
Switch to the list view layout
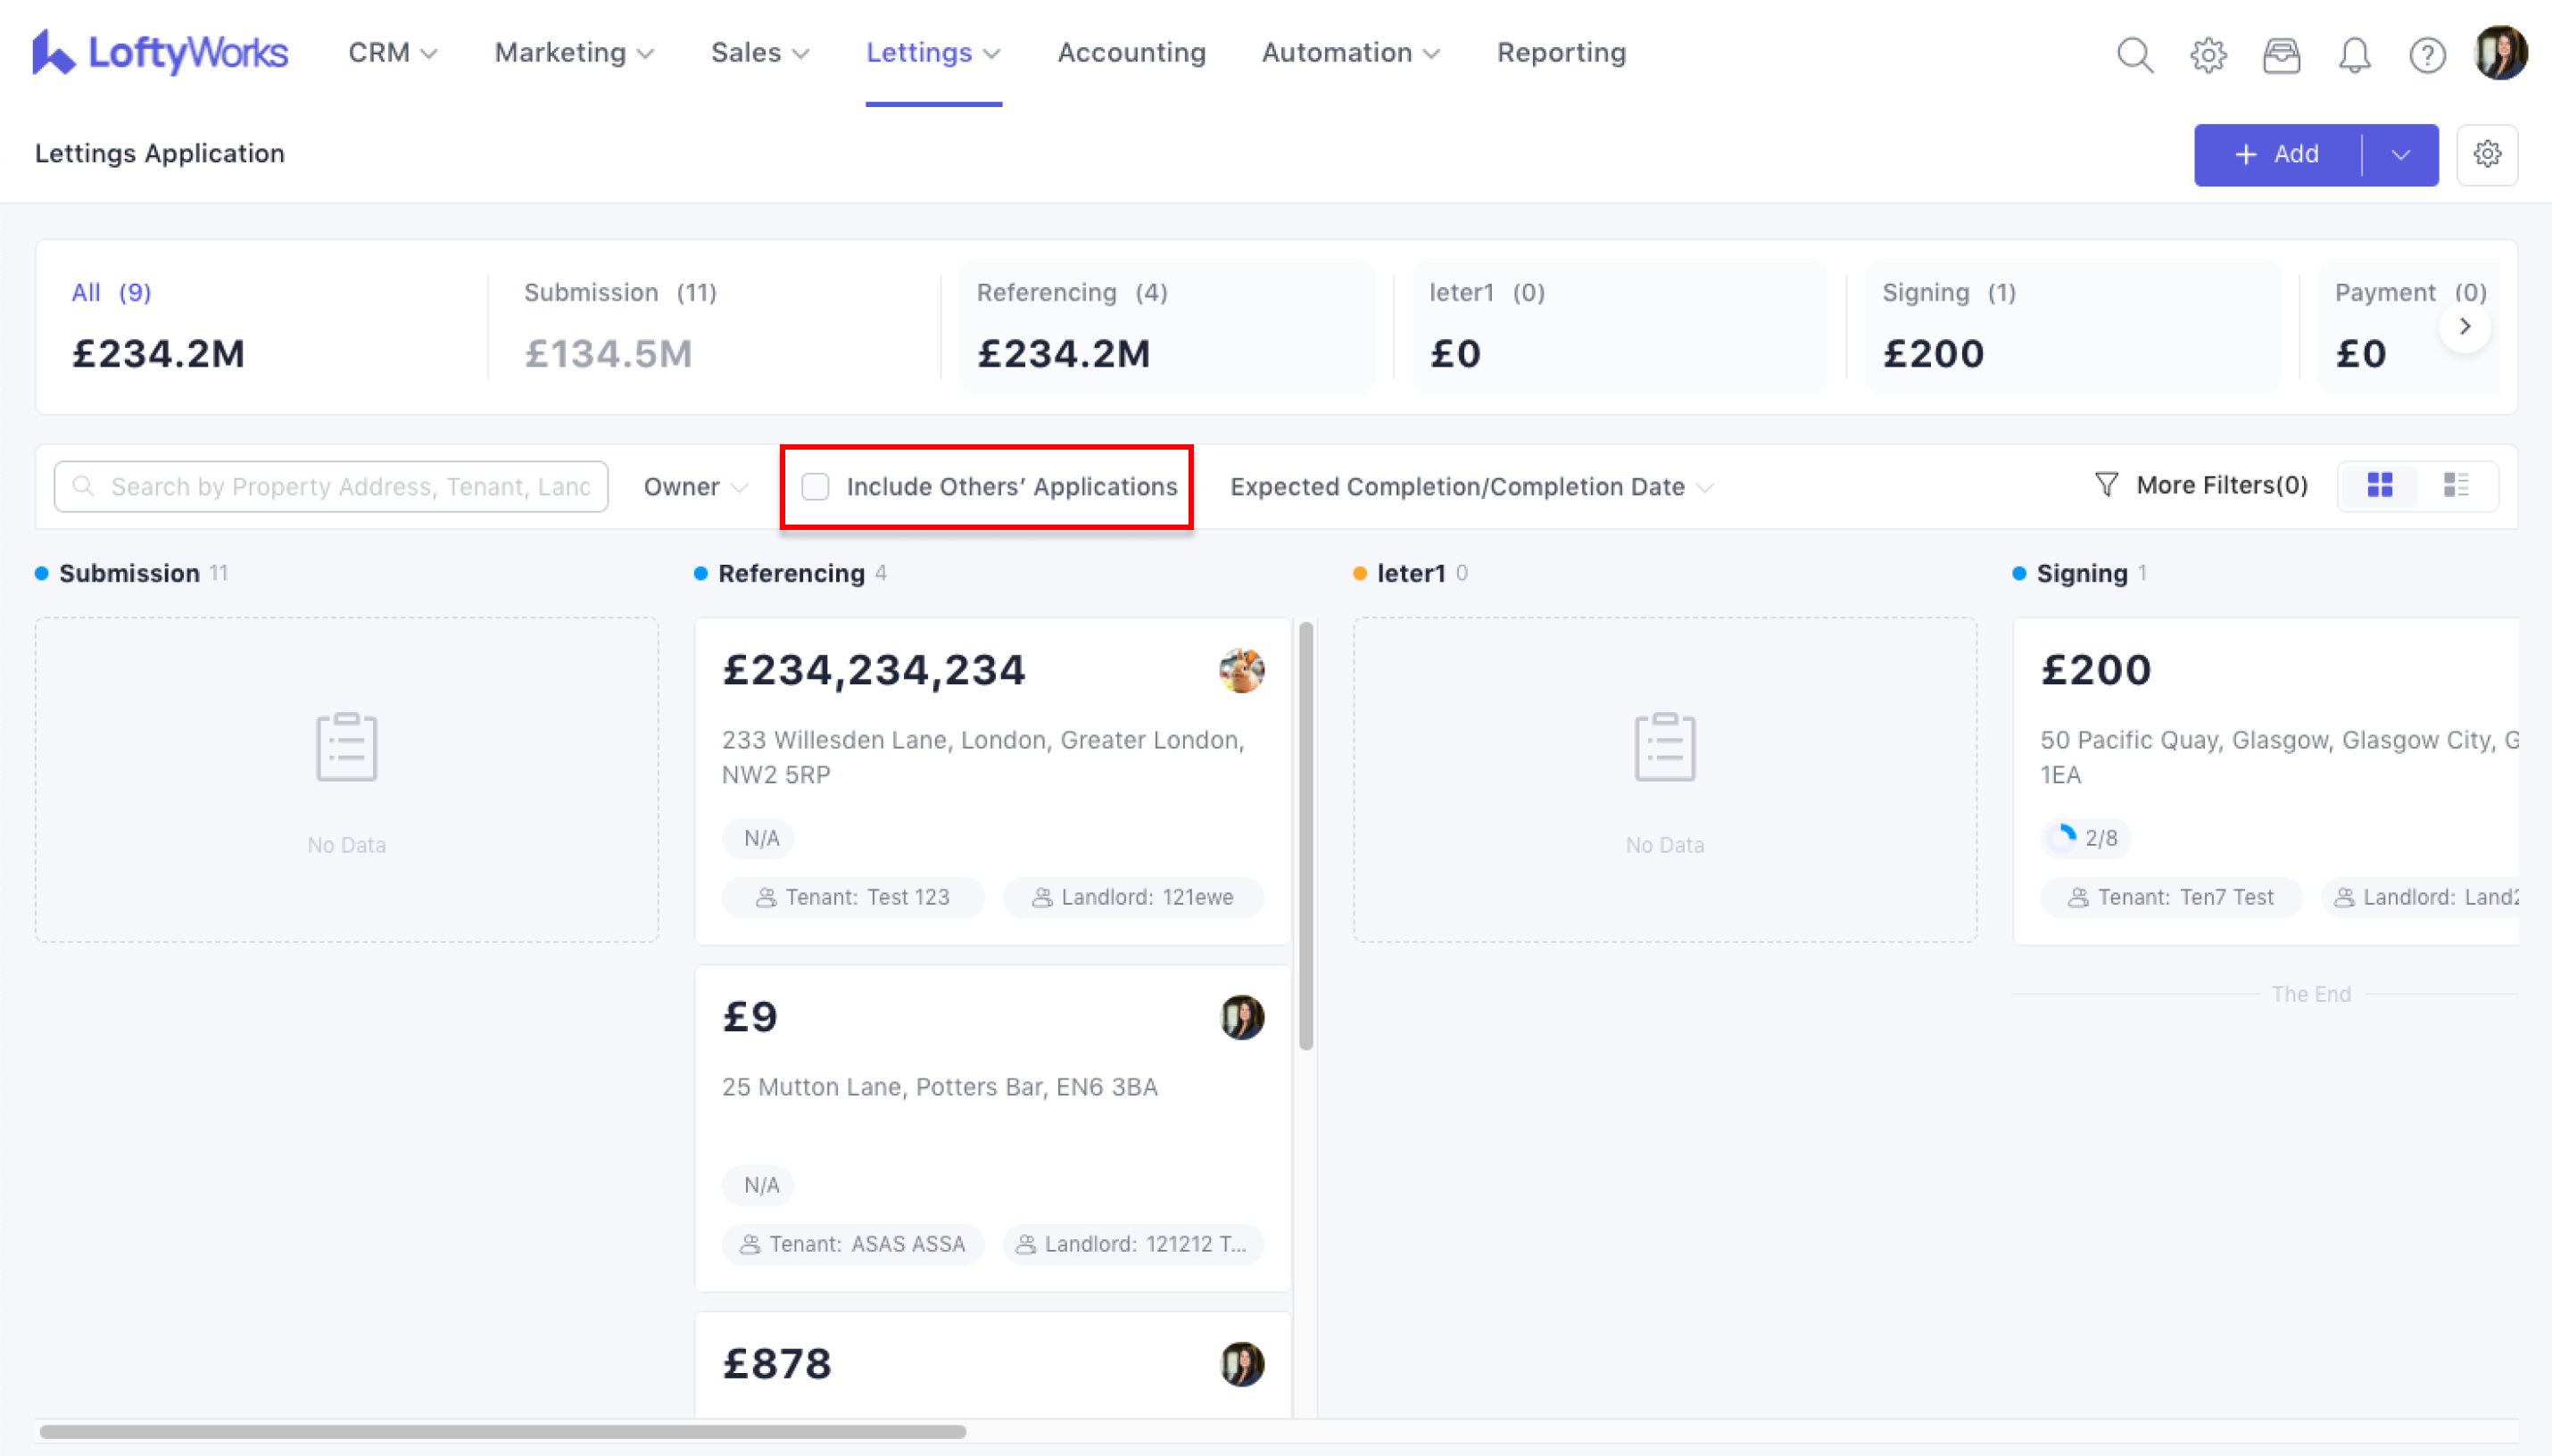click(2456, 486)
